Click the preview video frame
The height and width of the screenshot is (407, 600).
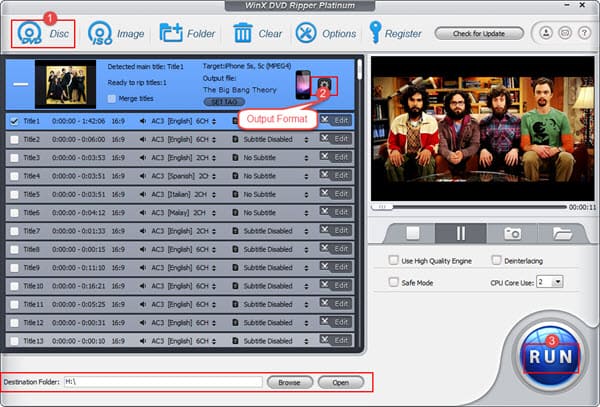point(483,129)
